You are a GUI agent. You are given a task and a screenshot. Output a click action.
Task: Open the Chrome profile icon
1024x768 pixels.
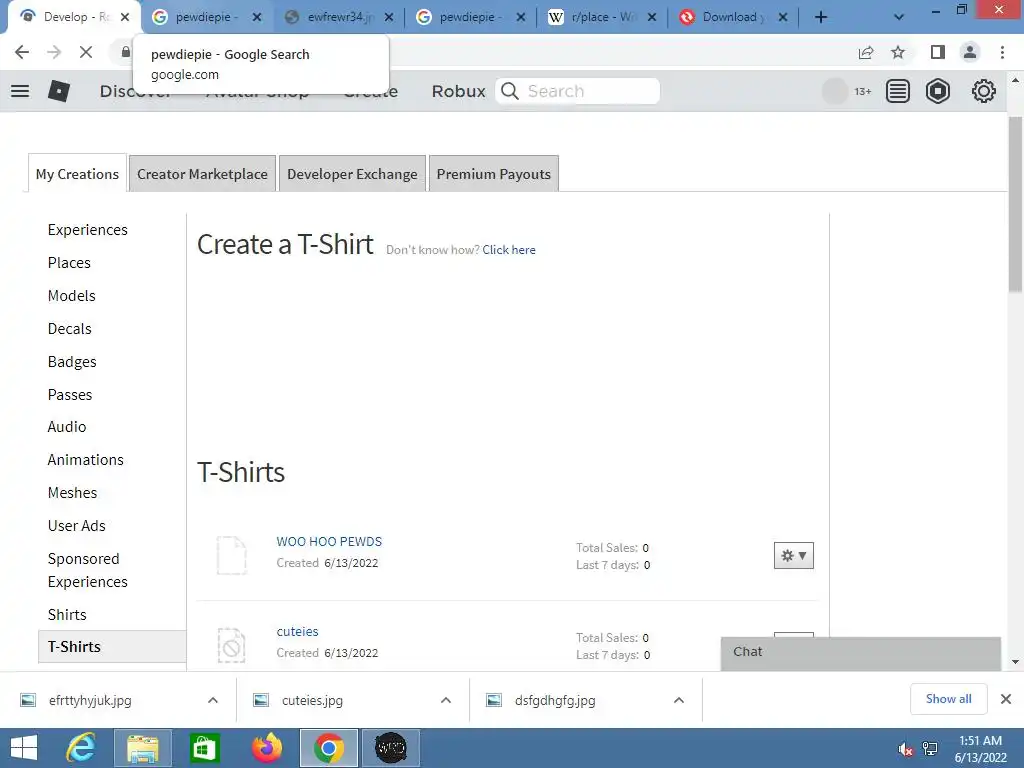pyautogui.click(x=970, y=52)
